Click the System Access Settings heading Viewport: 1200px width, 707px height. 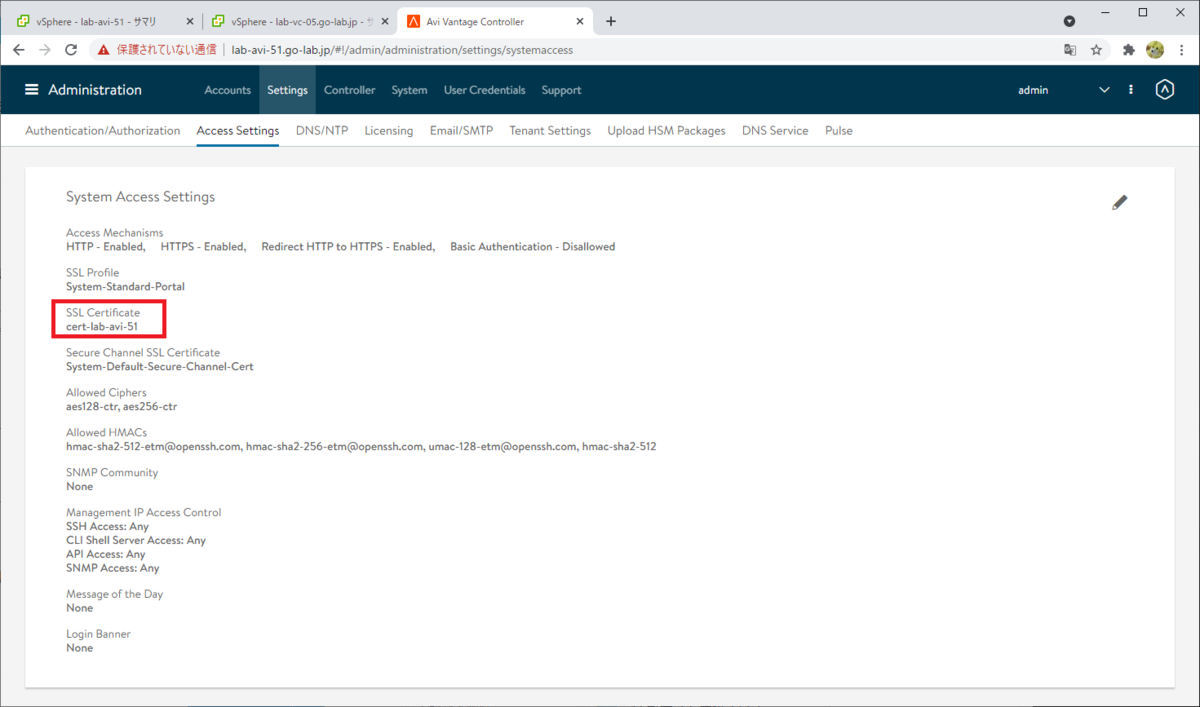pos(140,197)
